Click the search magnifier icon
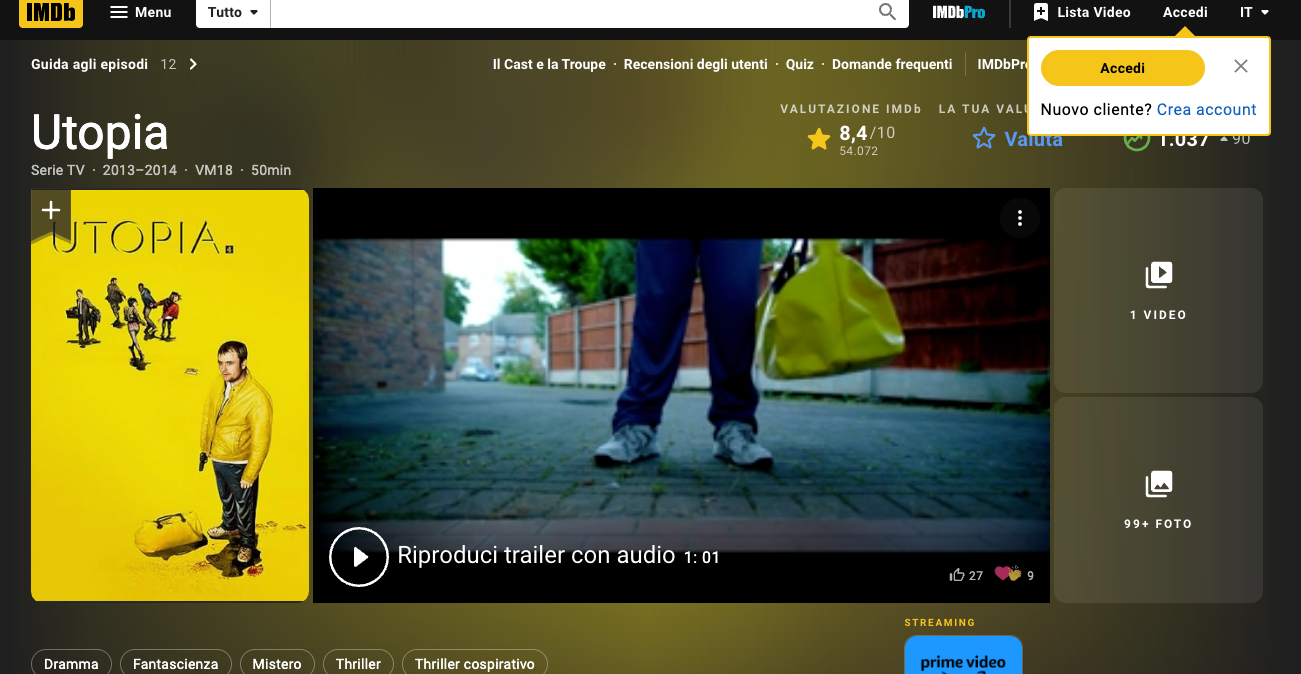The height and width of the screenshot is (674, 1301). tap(887, 13)
